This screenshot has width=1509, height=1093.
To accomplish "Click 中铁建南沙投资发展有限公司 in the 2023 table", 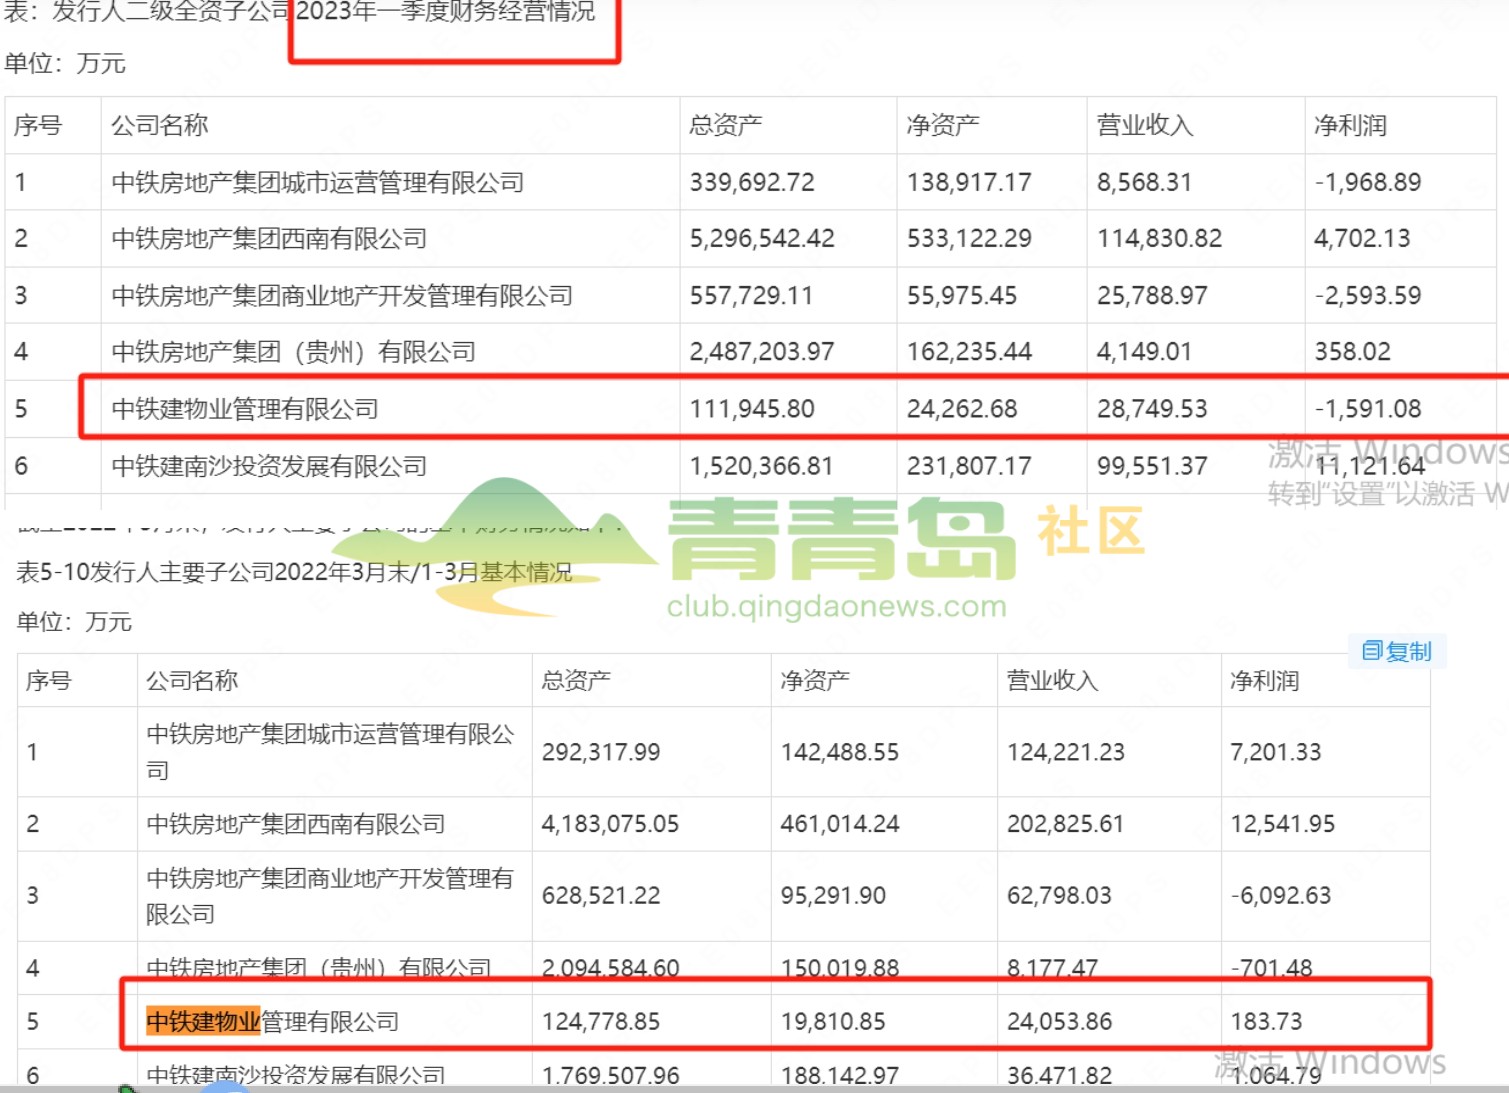I will pyautogui.click(x=269, y=466).
